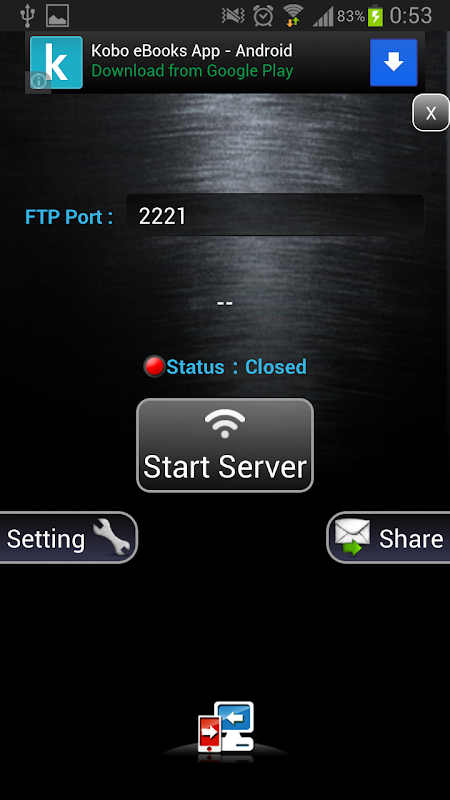Tap the battery indicator in status bar

click(x=375, y=16)
